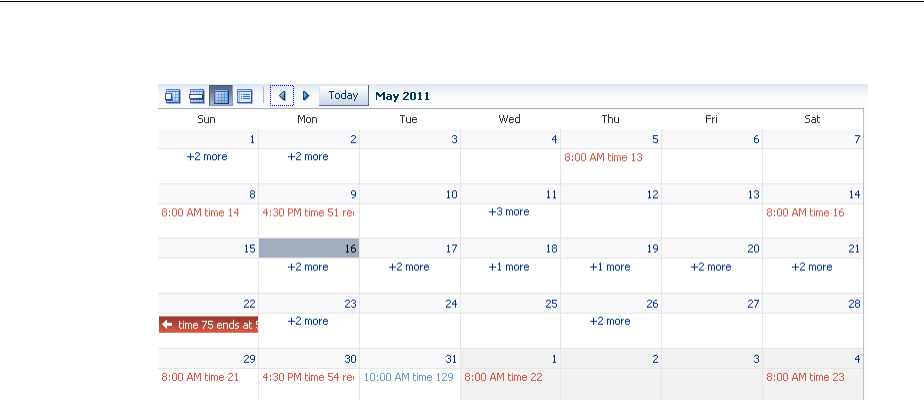Screen dimensions: 924x400
Task: Open '4:30 PM time 51' event on May 9
Action: pyautogui.click(x=308, y=212)
